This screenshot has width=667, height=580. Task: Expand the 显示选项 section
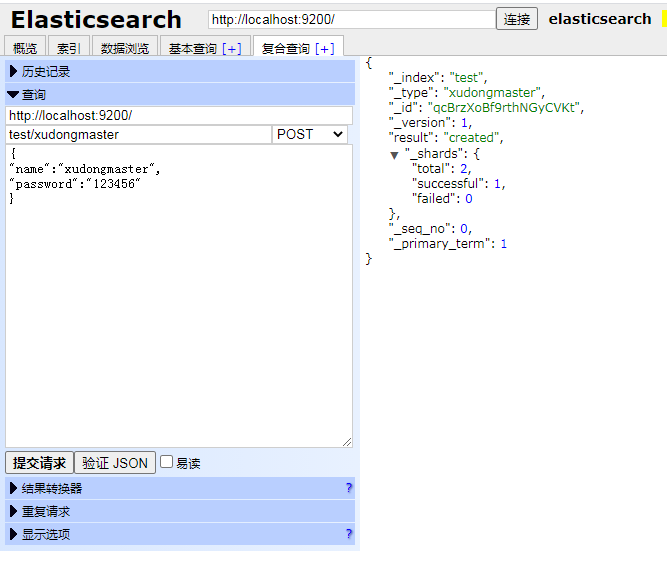[180, 534]
